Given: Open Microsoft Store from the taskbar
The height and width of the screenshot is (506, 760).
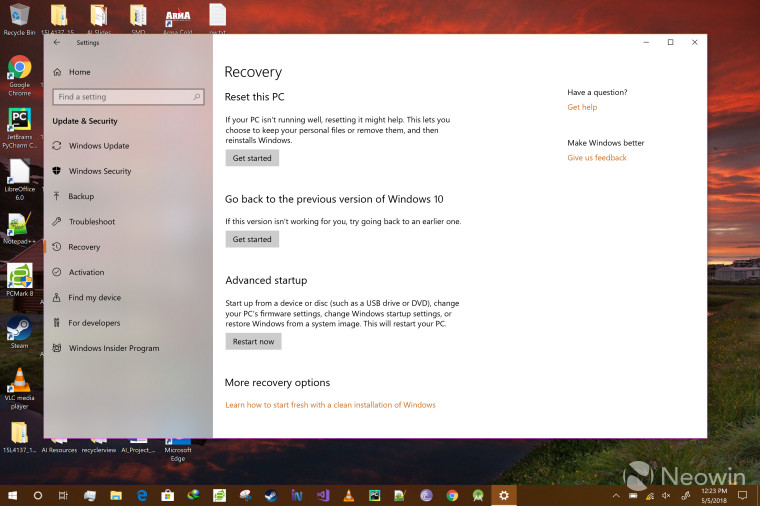Looking at the screenshot, I should (x=168, y=495).
